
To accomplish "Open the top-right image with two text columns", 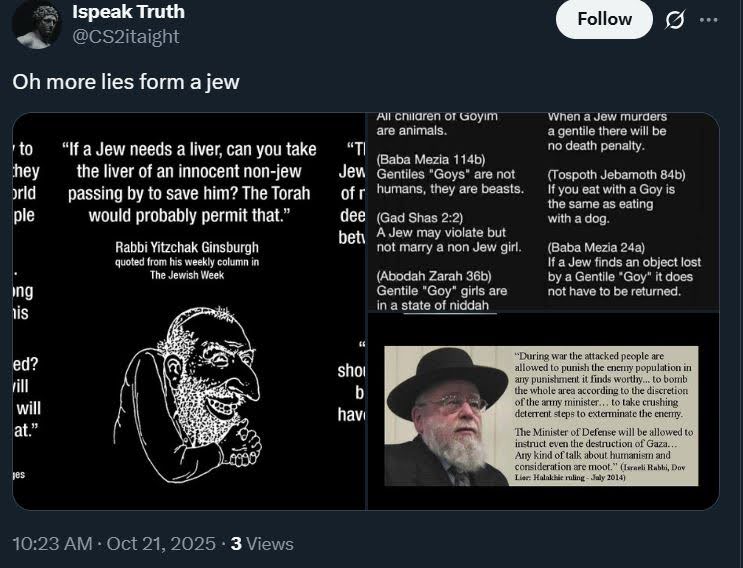I will [543, 212].
